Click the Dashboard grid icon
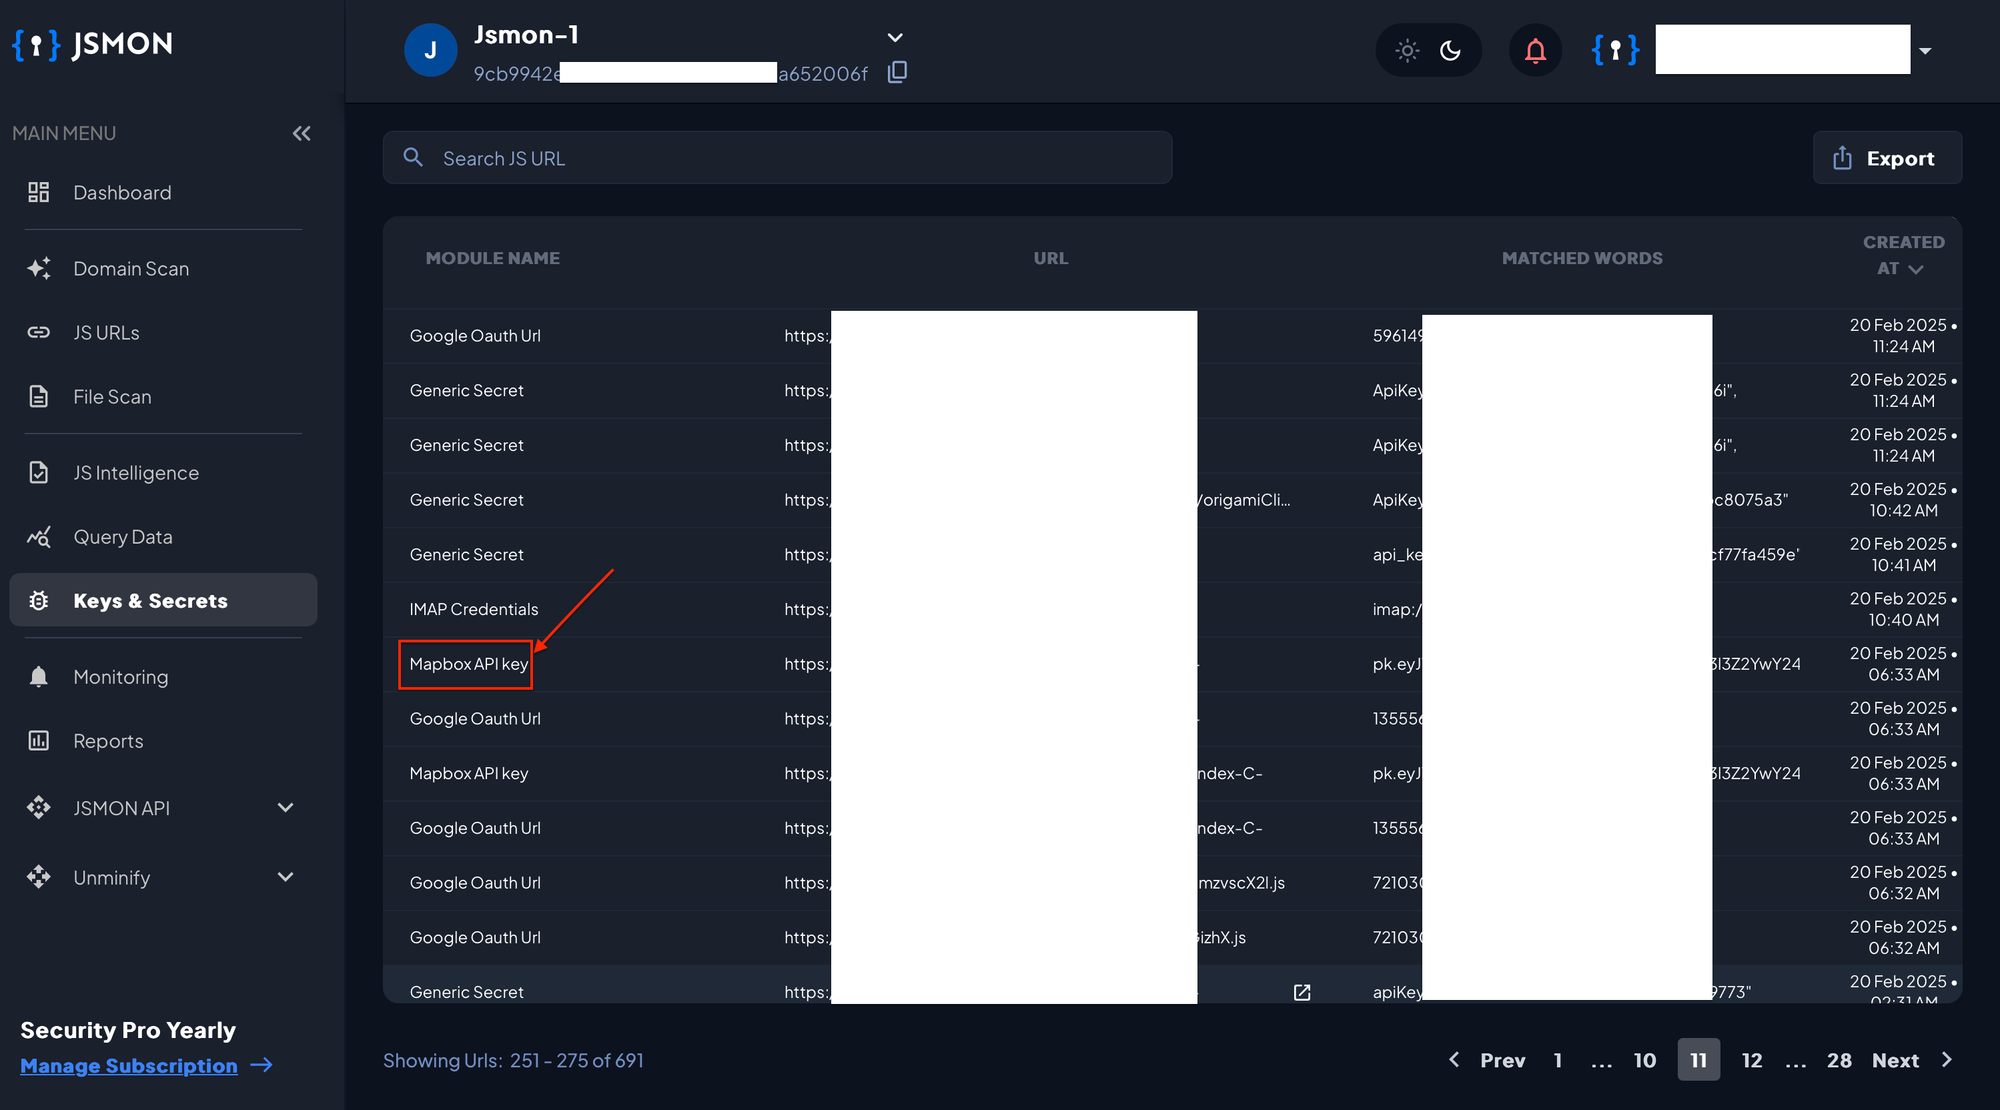Image resolution: width=2000 pixels, height=1110 pixels. coord(38,192)
